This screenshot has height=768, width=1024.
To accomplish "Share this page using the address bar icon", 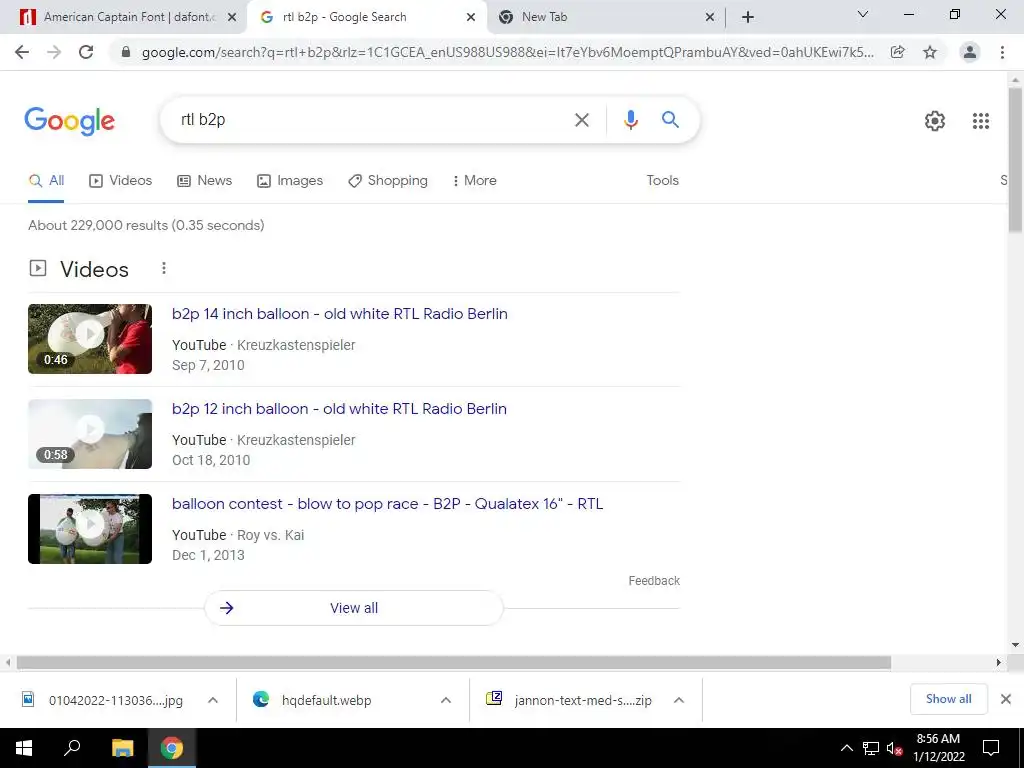I will coord(898,52).
